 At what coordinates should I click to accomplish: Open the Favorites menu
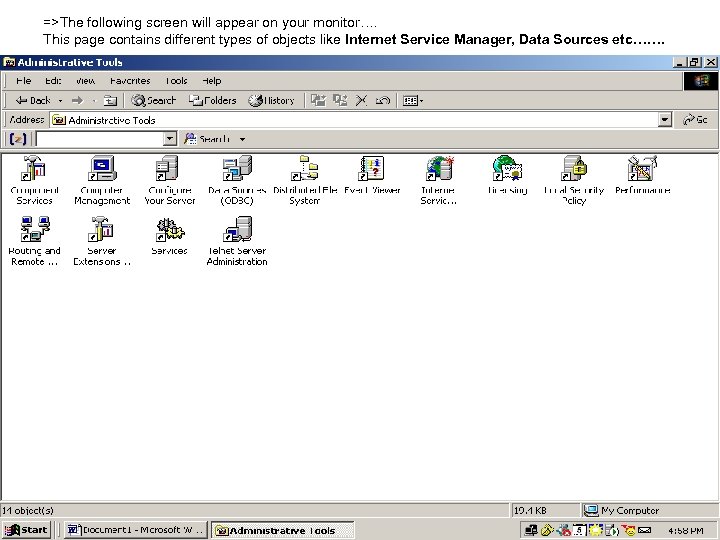(x=130, y=81)
